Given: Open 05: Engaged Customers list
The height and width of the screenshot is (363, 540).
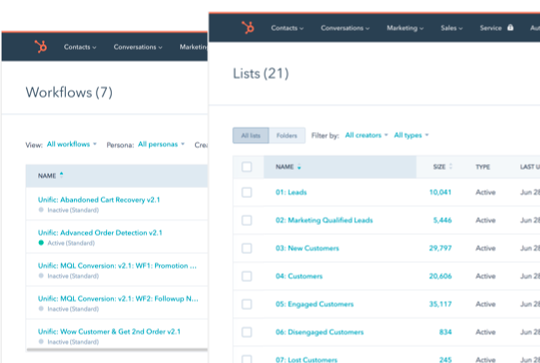Looking at the screenshot, I should (x=314, y=304).
